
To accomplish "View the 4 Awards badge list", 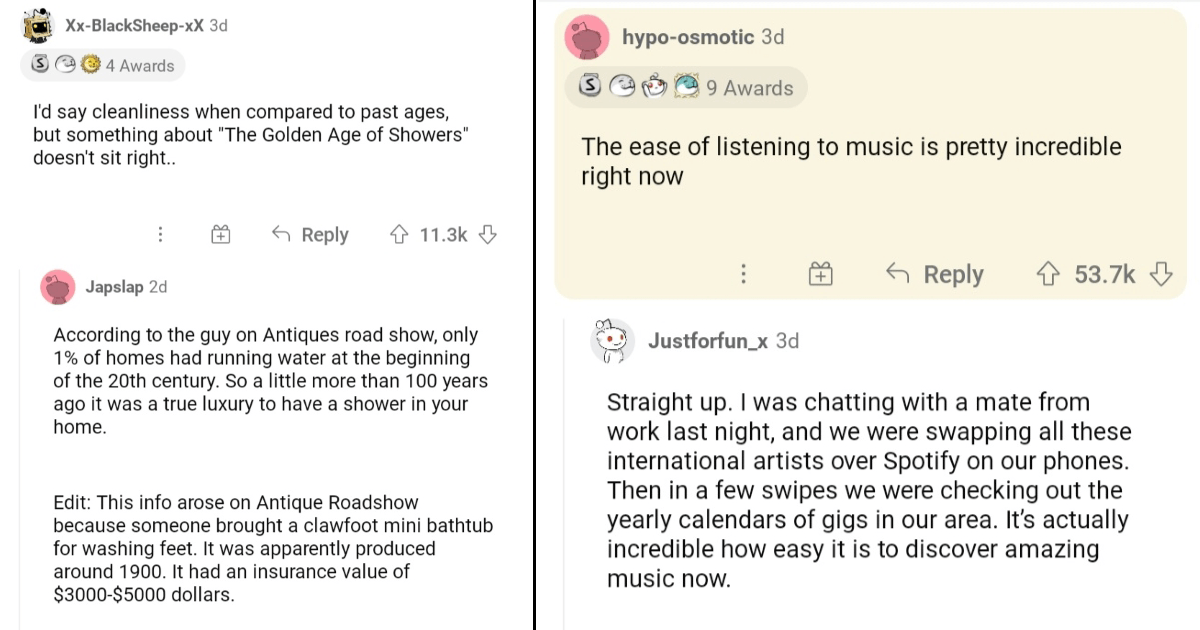I will 102,66.
